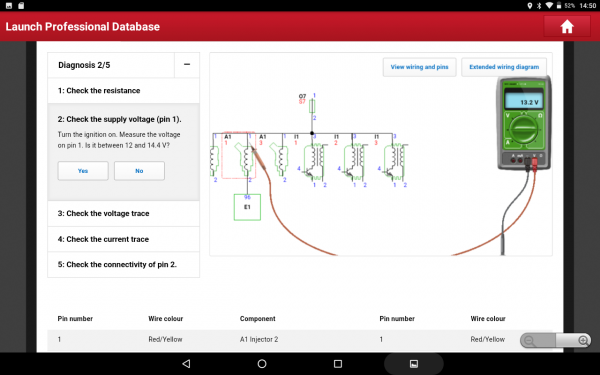Zoom in with the plus magnifier
This screenshot has height=375, width=600.
(583, 340)
